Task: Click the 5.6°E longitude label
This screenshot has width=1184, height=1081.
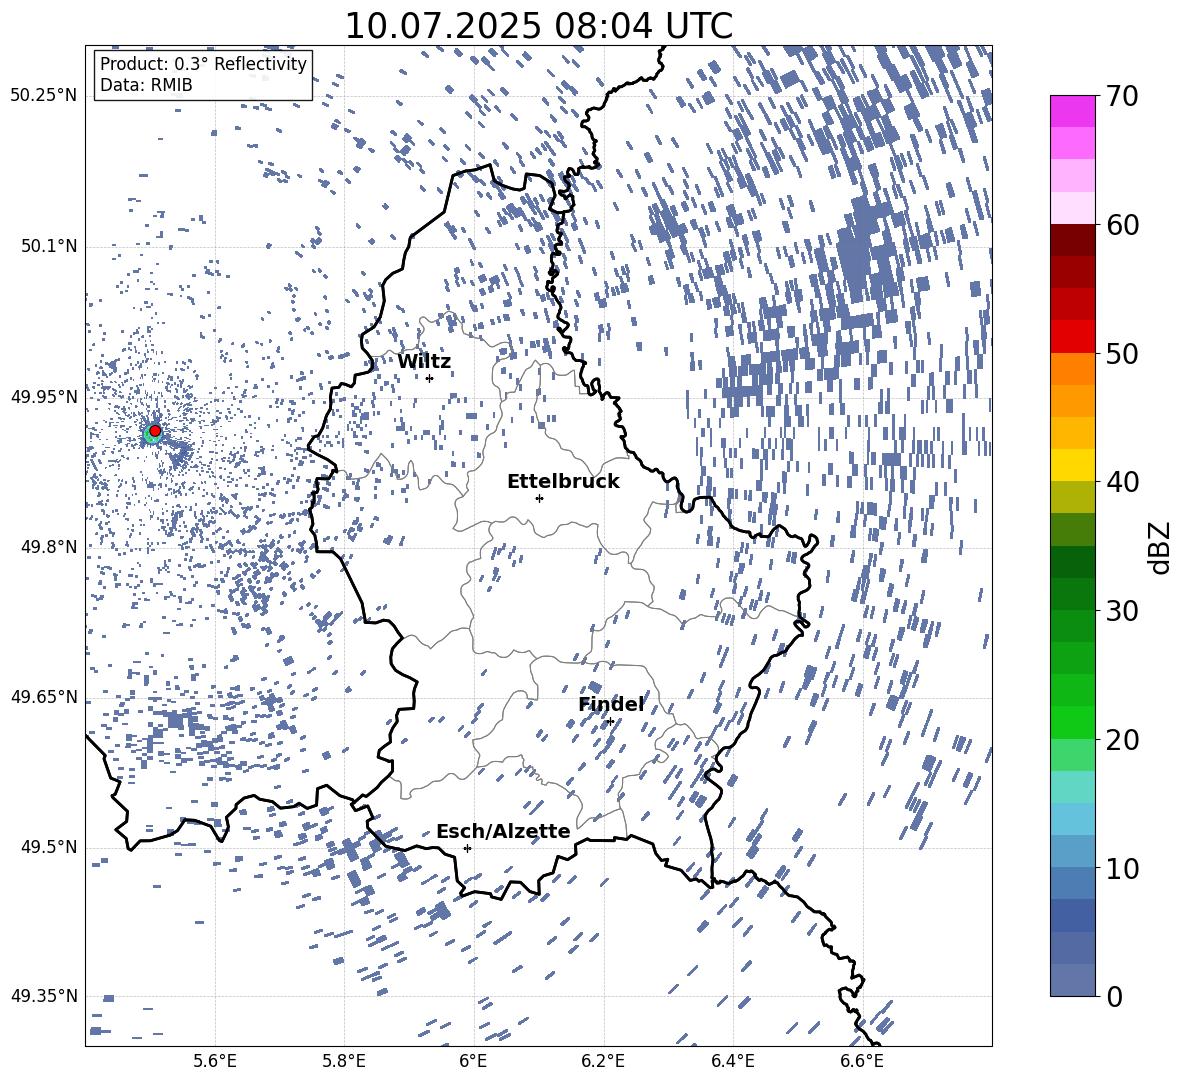Action: coord(215,1061)
